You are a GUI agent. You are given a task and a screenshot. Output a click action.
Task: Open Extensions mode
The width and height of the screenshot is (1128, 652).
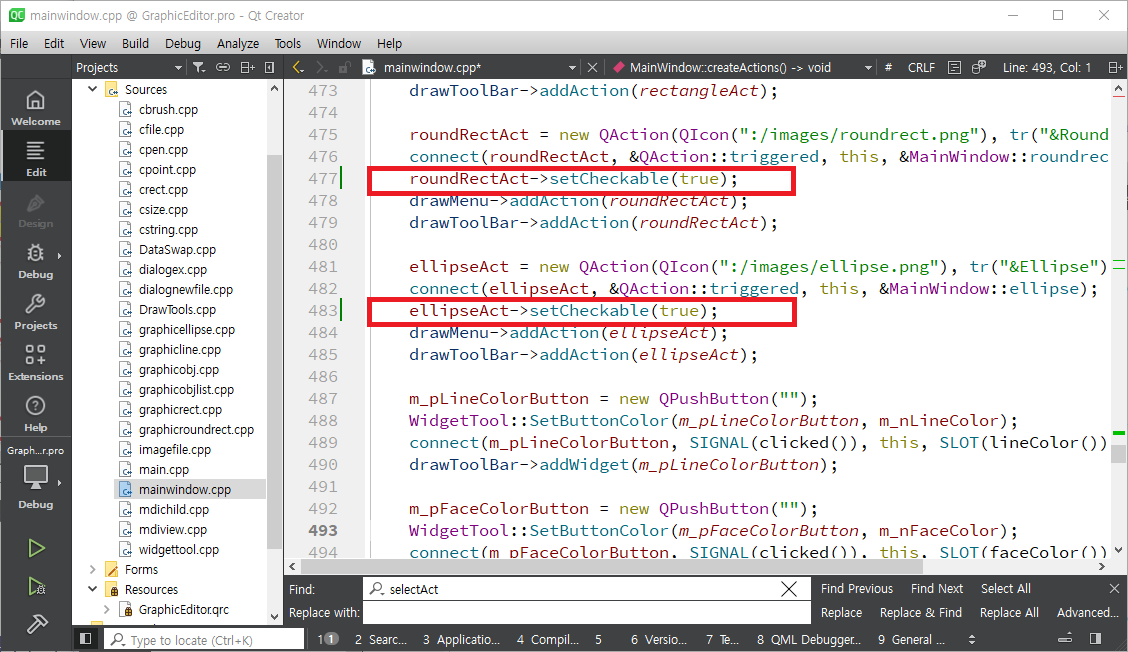coord(35,363)
